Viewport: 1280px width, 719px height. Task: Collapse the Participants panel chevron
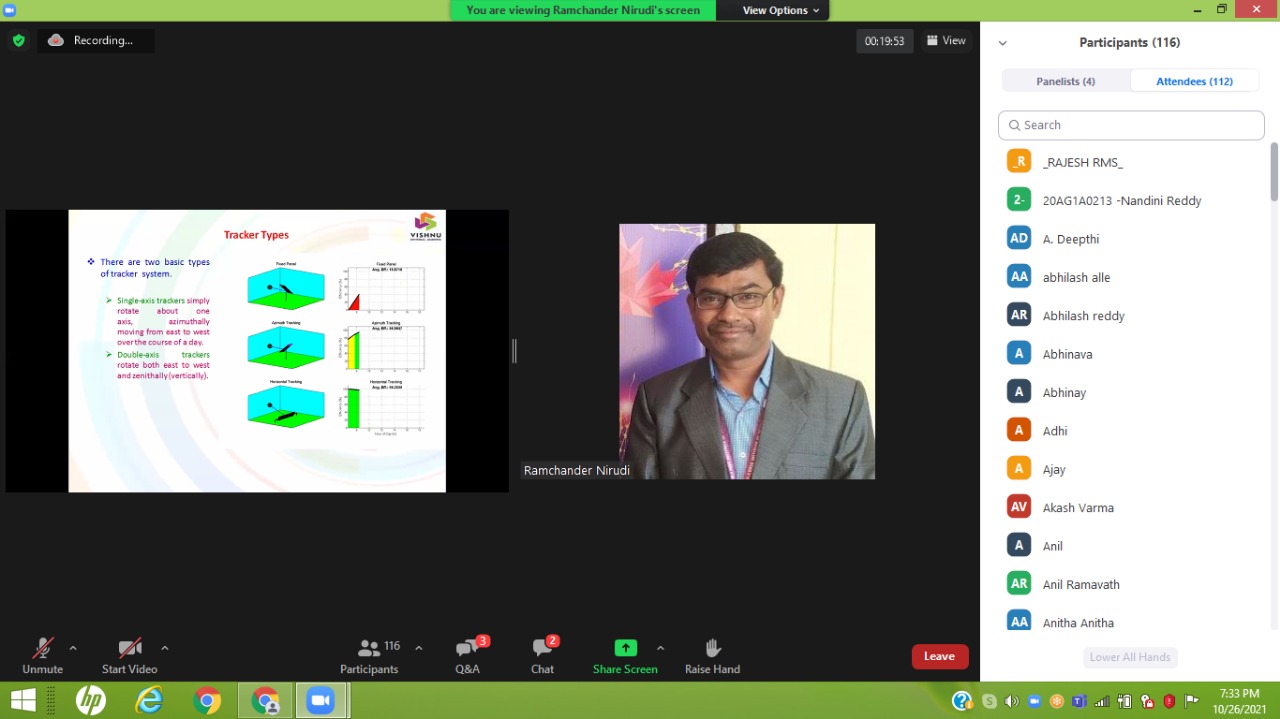pyautogui.click(x=1003, y=43)
